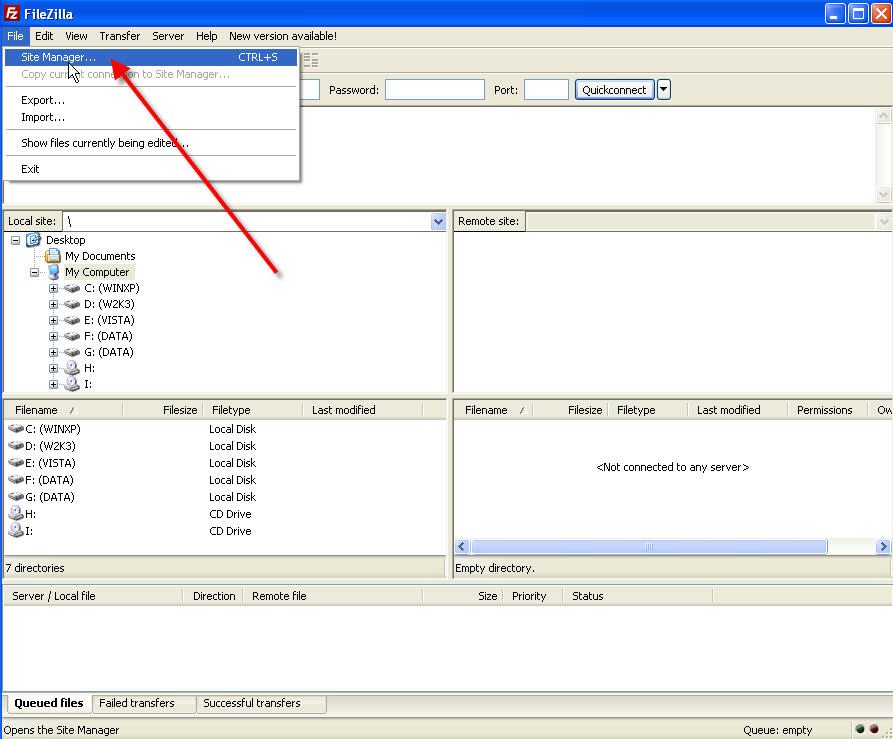This screenshot has width=893, height=739.
Task: Click F: (DATA) drive icon in tree
Action: click(72, 336)
